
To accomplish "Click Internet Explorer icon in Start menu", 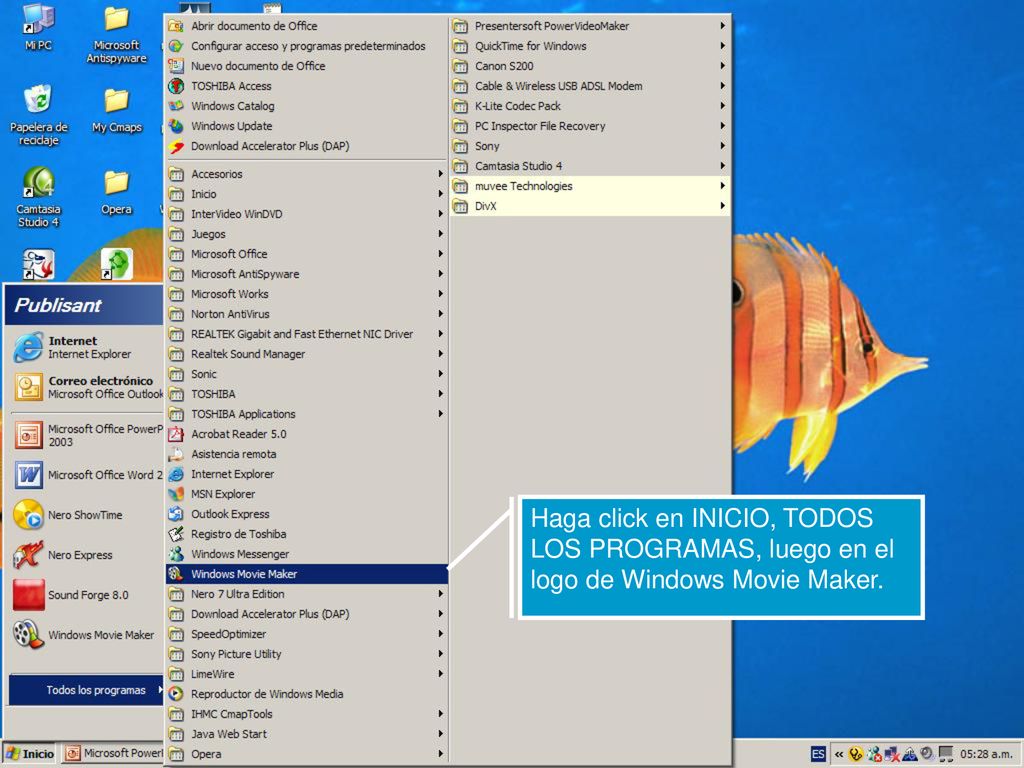I will click(28, 347).
